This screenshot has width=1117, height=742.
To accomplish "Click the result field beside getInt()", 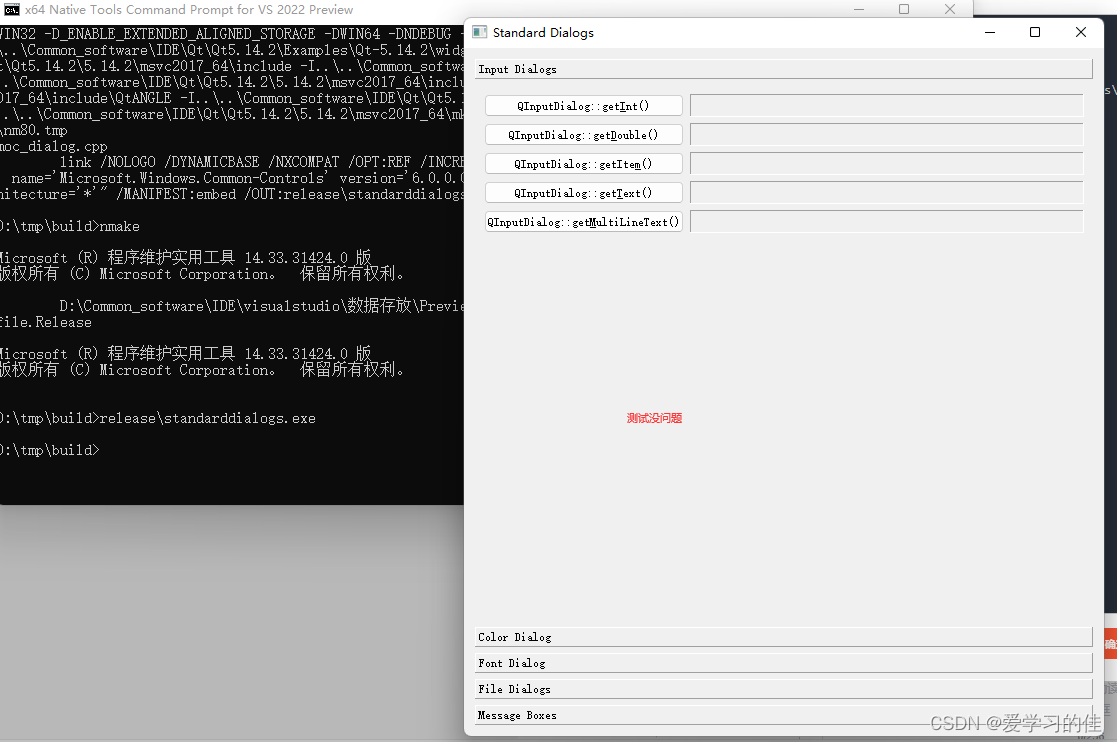I will point(887,105).
